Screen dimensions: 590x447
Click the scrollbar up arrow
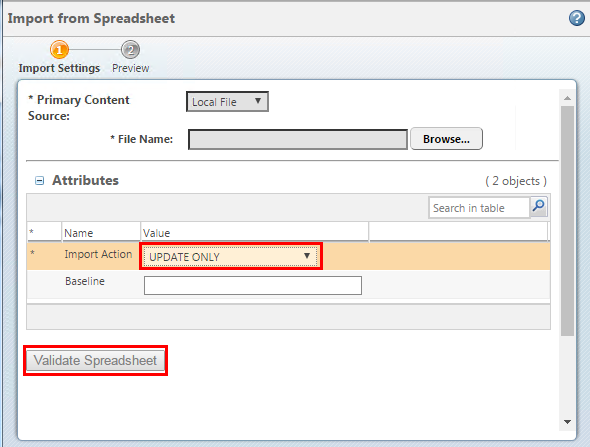click(x=567, y=98)
